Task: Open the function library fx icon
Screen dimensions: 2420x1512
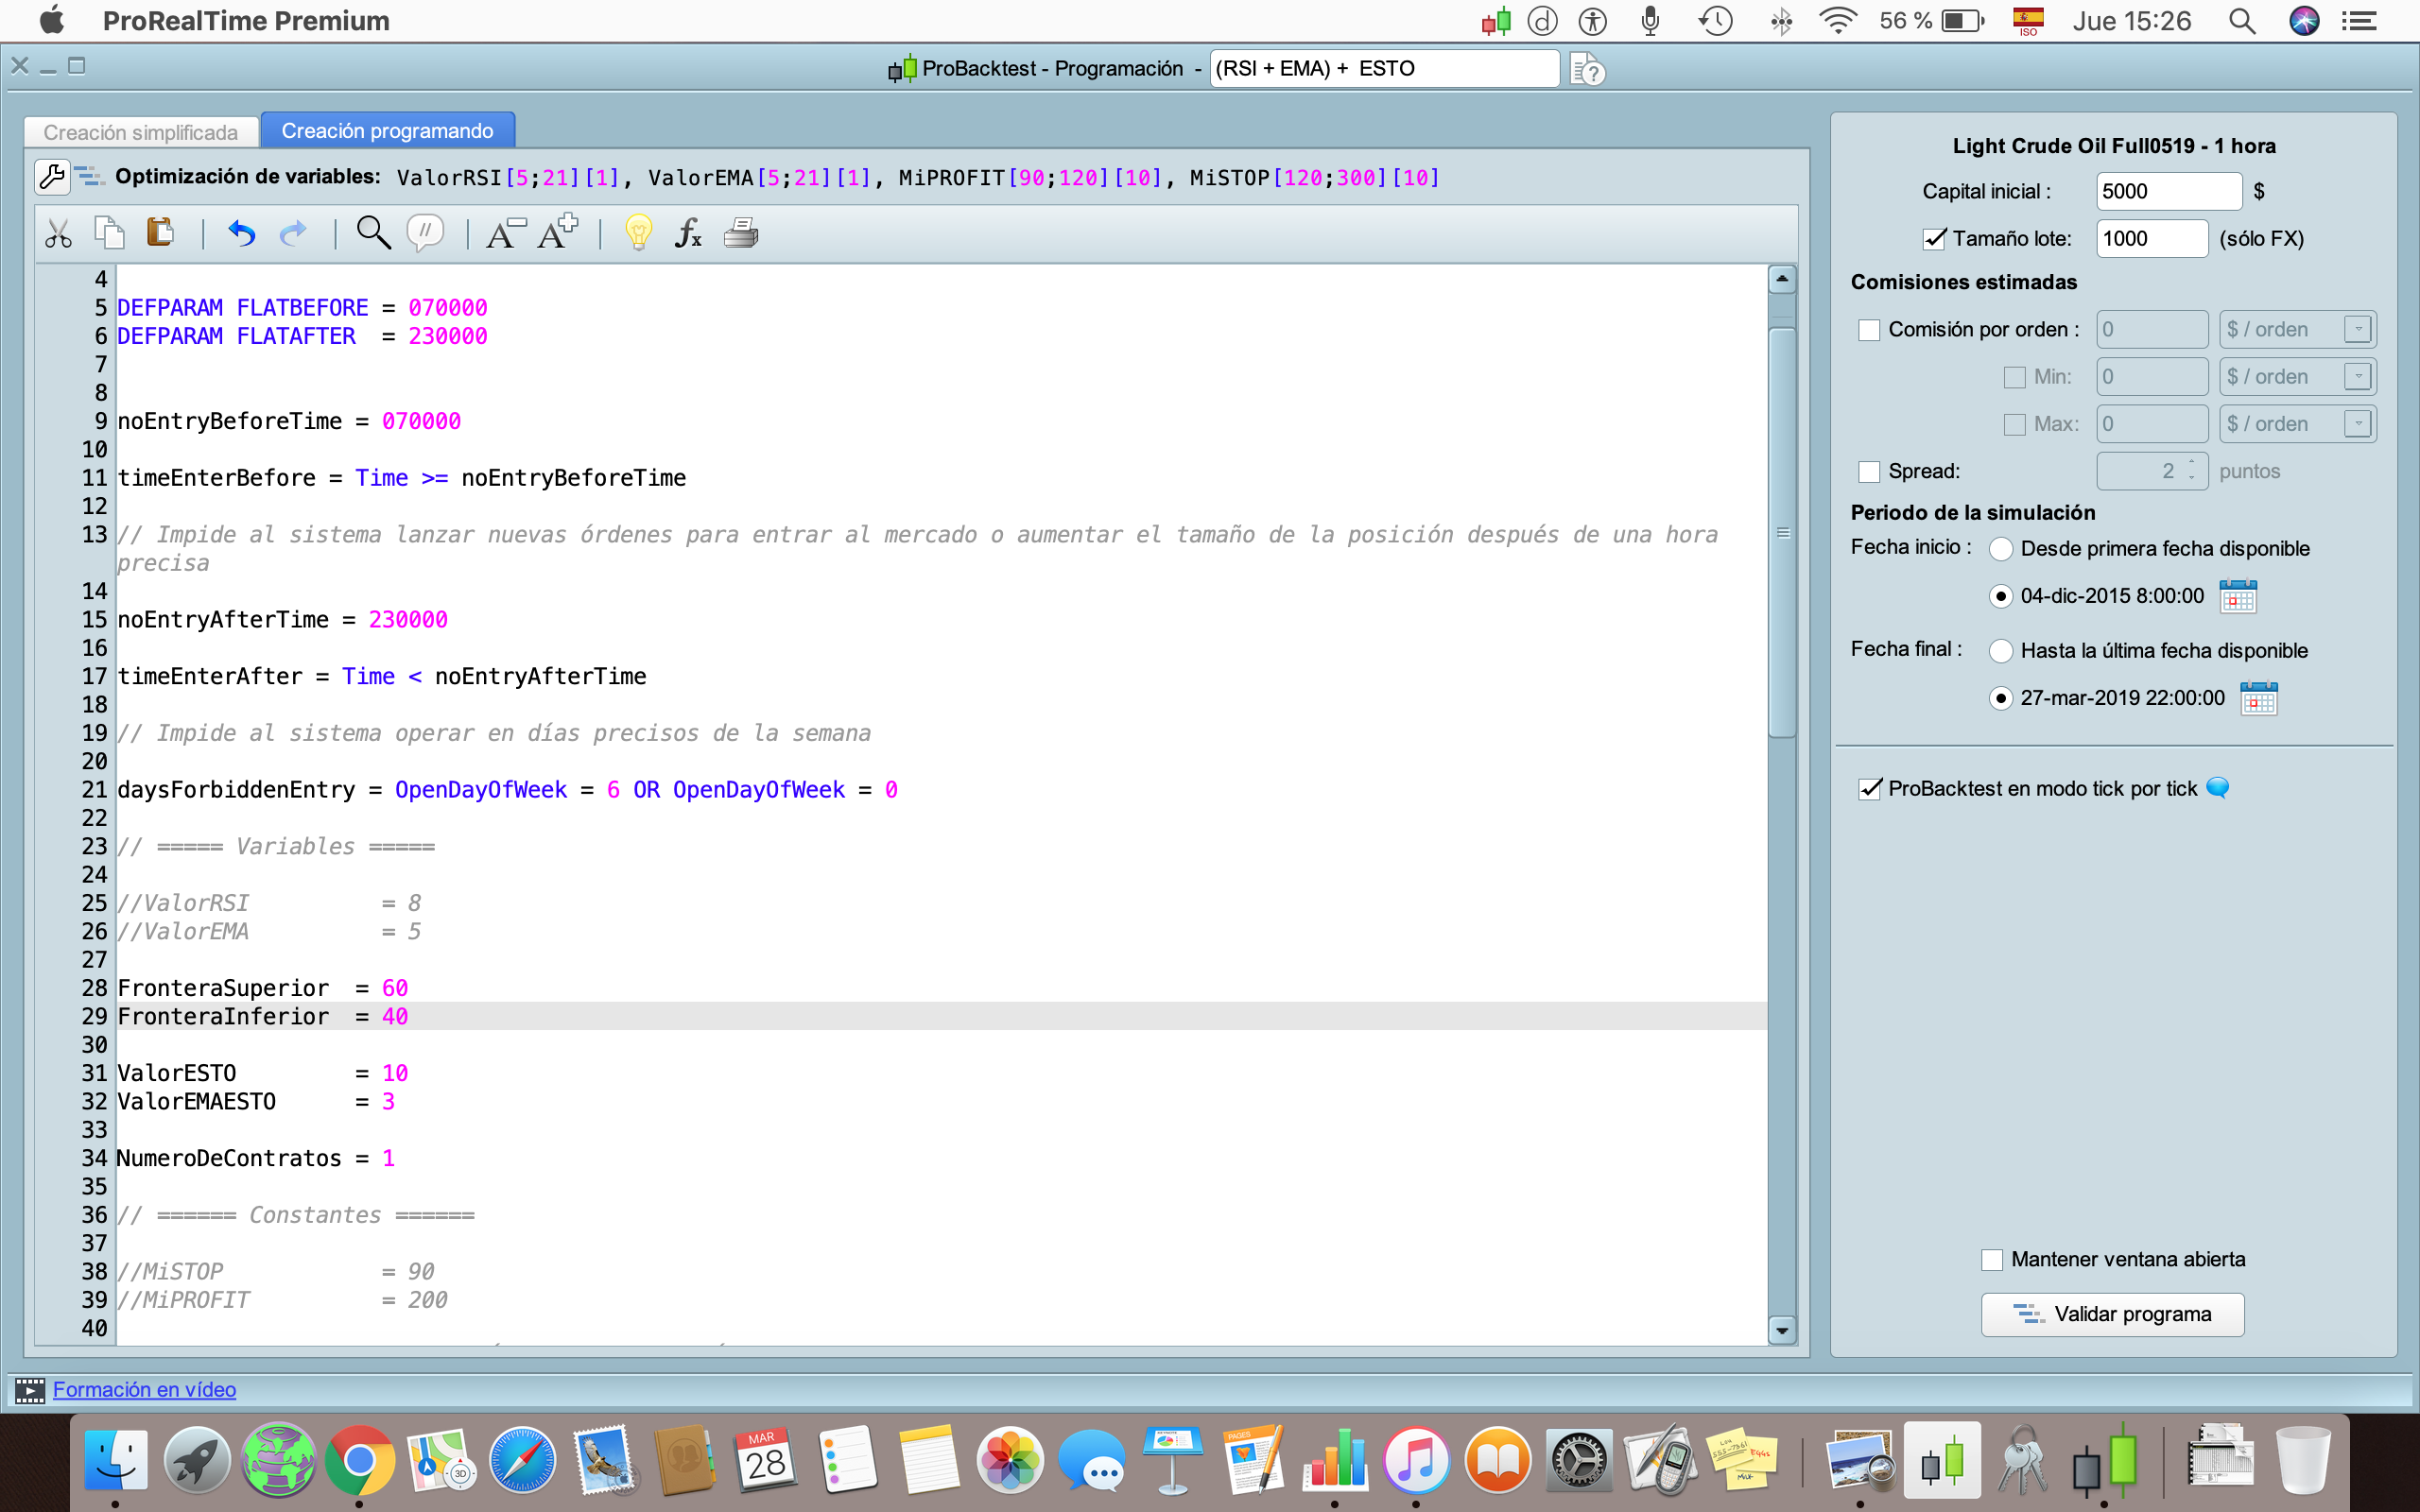Action: (688, 233)
